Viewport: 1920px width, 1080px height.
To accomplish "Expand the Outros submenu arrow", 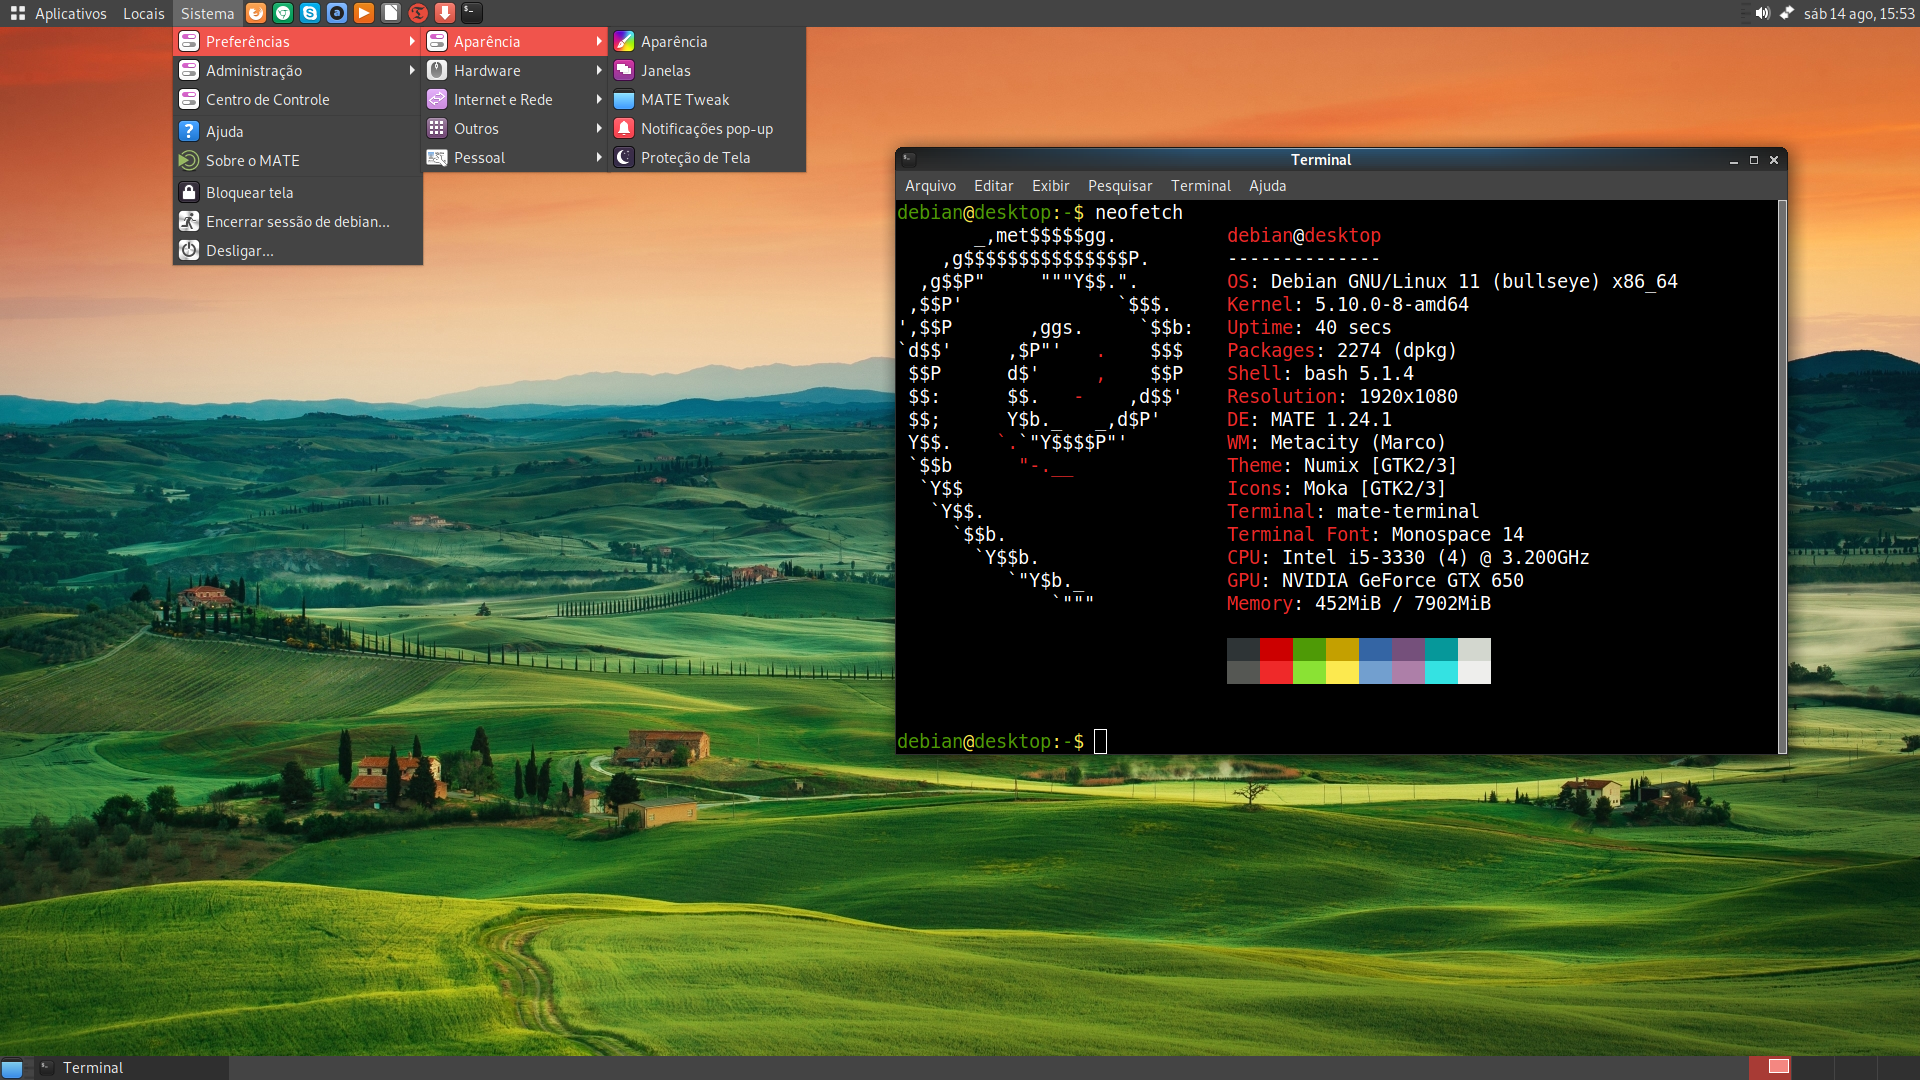I will 599,128.
